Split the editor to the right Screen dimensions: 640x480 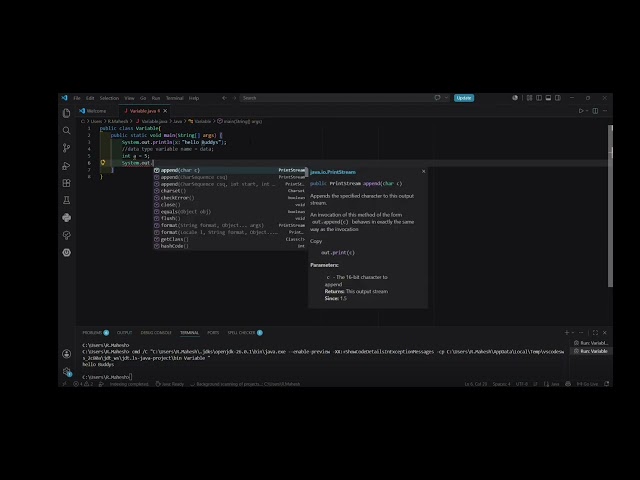click(x=596, y=111)
